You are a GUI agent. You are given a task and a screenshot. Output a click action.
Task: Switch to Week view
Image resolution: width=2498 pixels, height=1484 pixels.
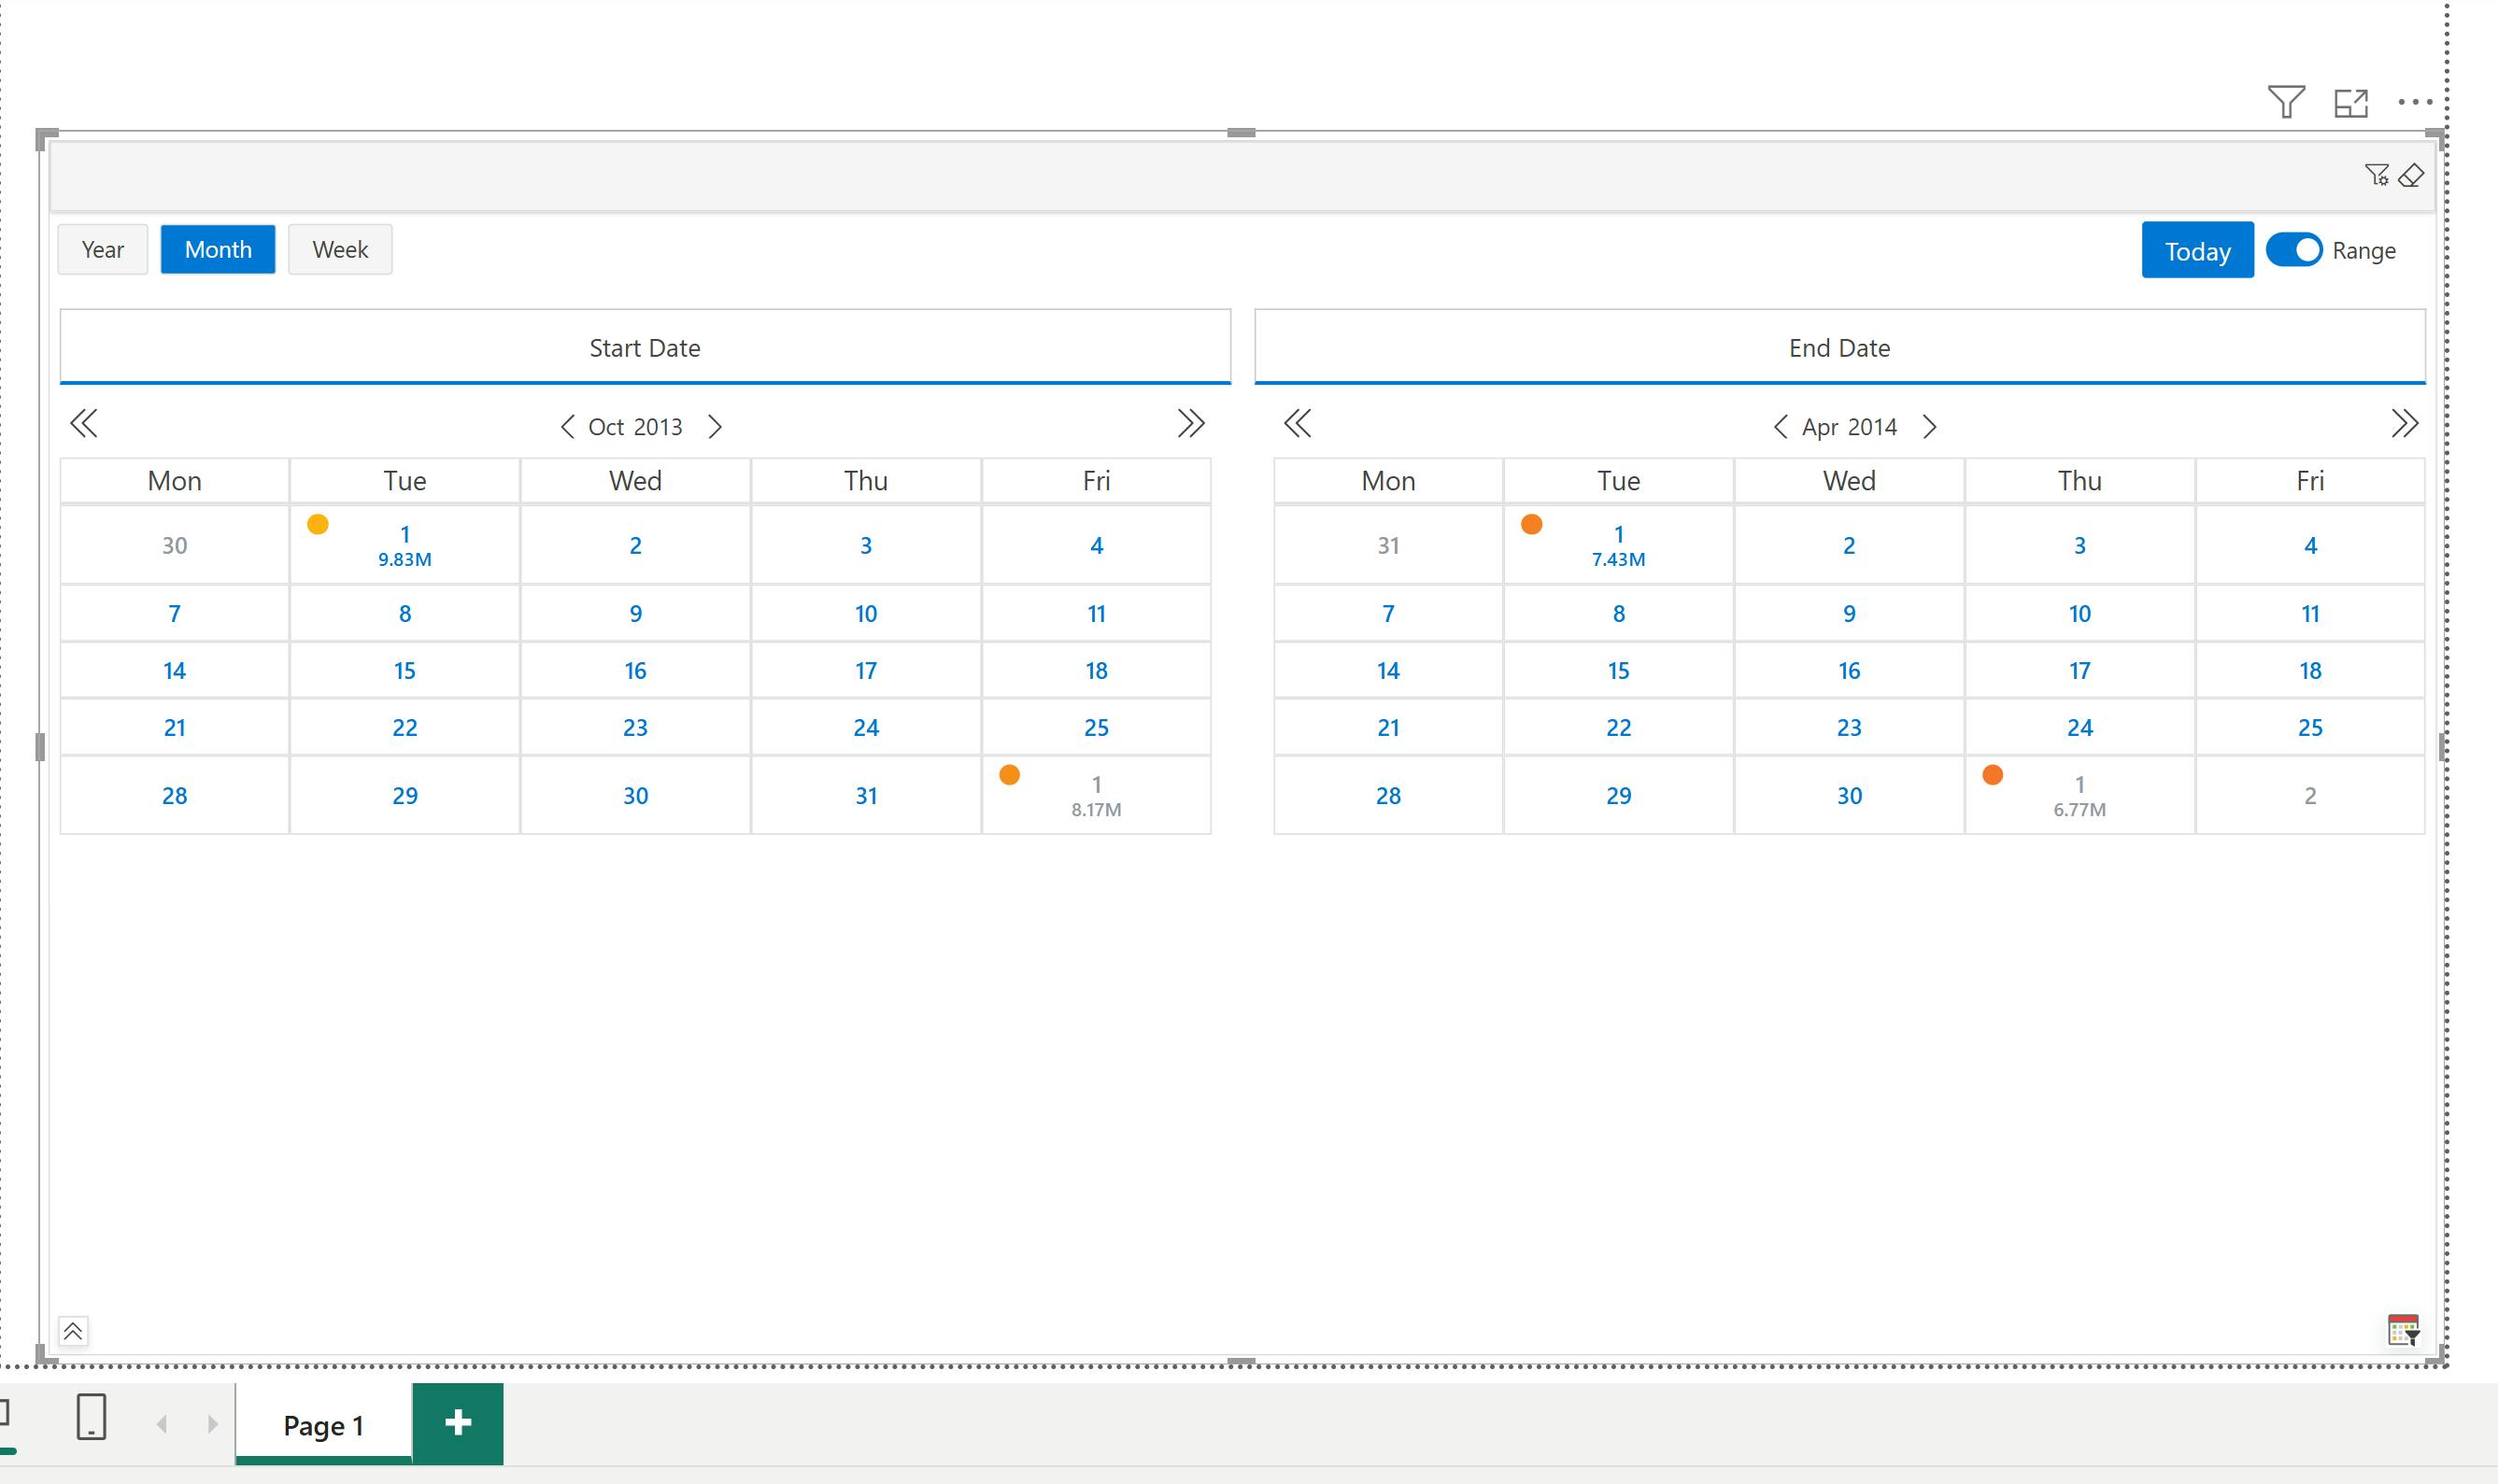tap(340, 250)
